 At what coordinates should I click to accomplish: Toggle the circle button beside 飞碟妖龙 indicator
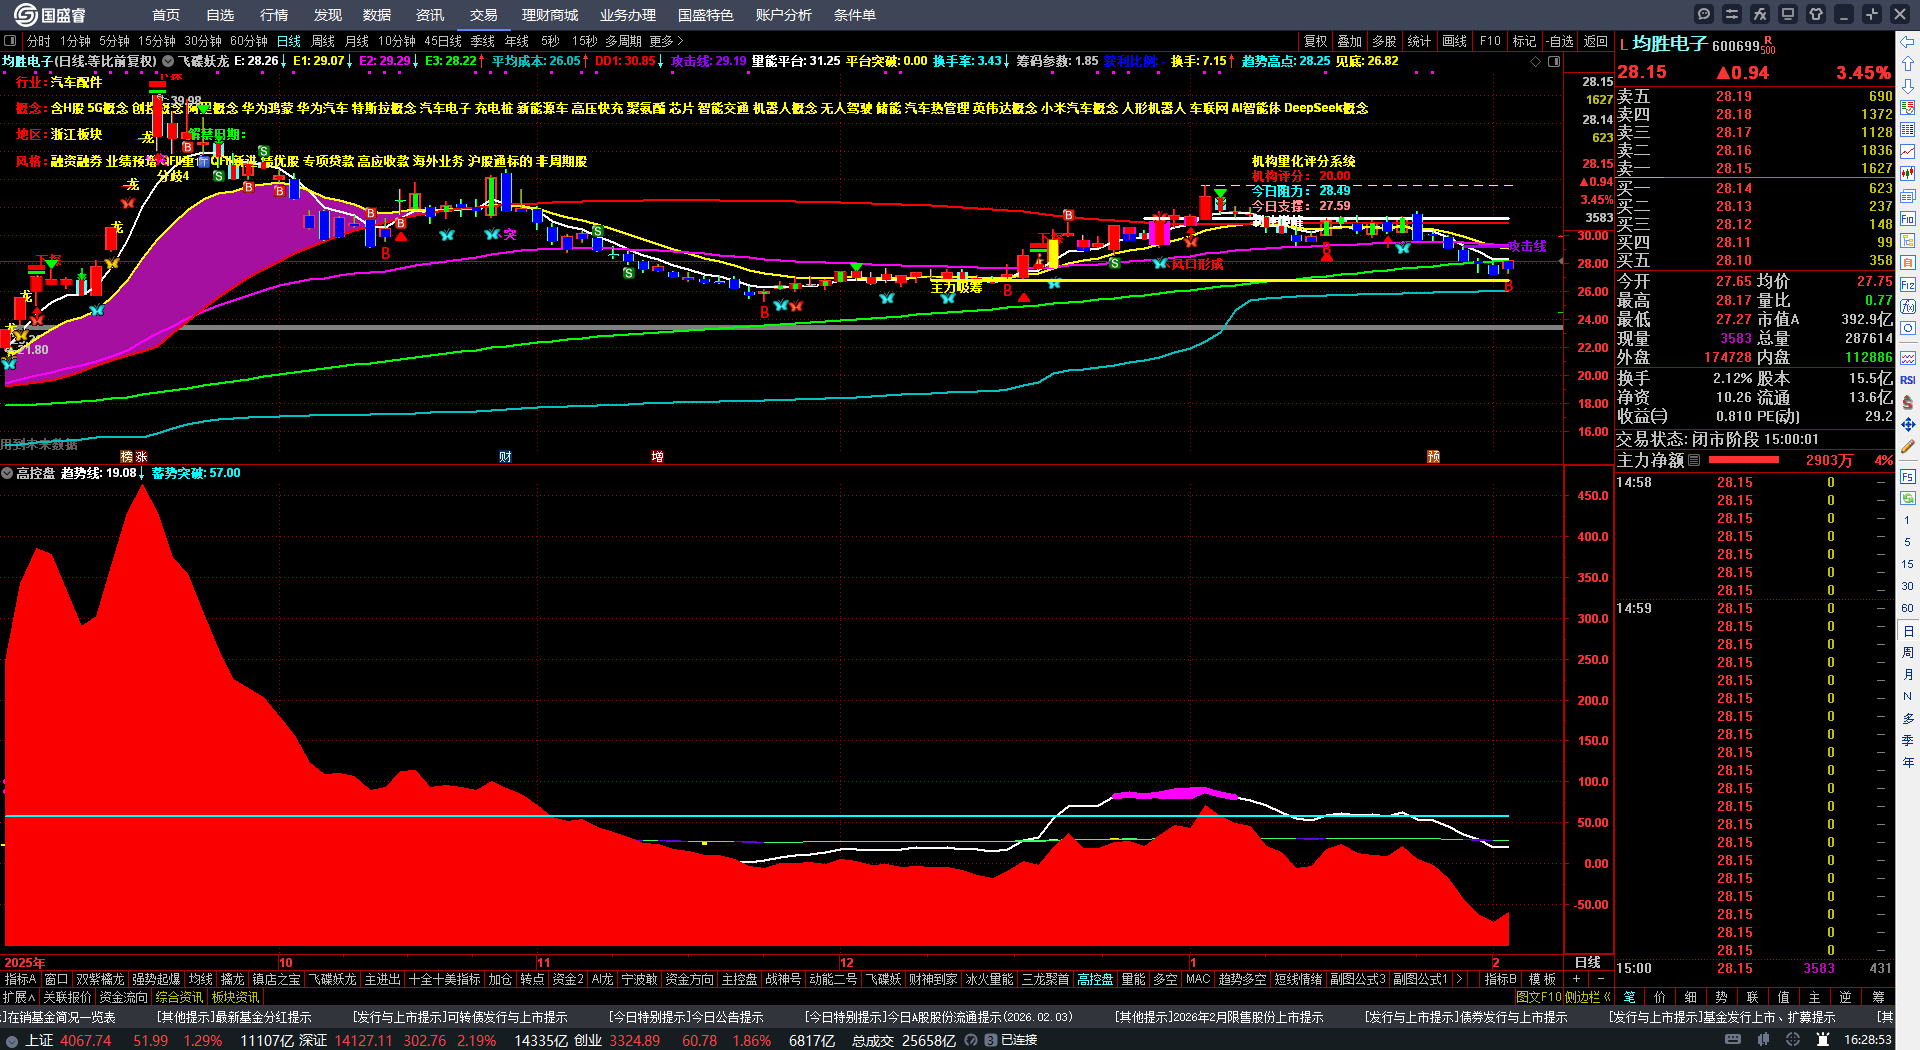pyautogui.click(x=168, y=61)
